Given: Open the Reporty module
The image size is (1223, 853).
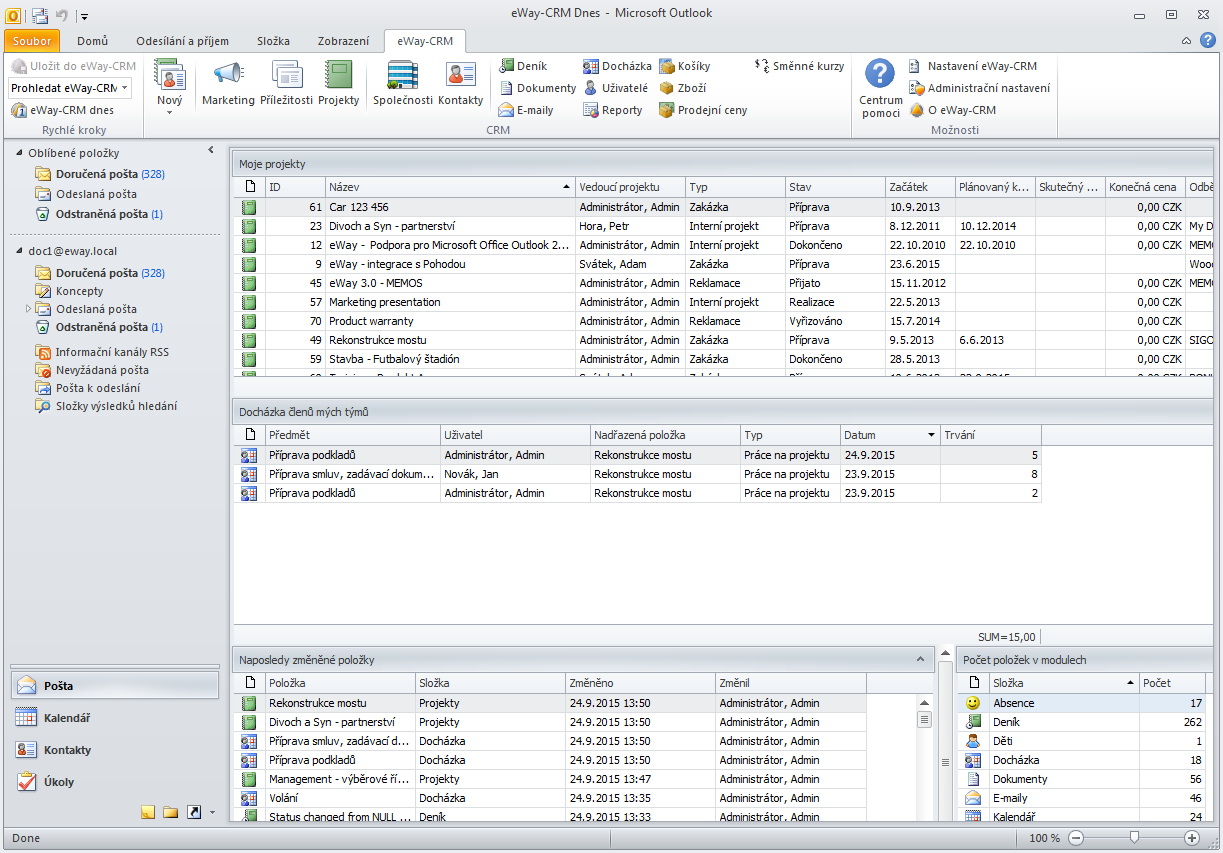Looking at the screenshot, I should click(613, 110).
